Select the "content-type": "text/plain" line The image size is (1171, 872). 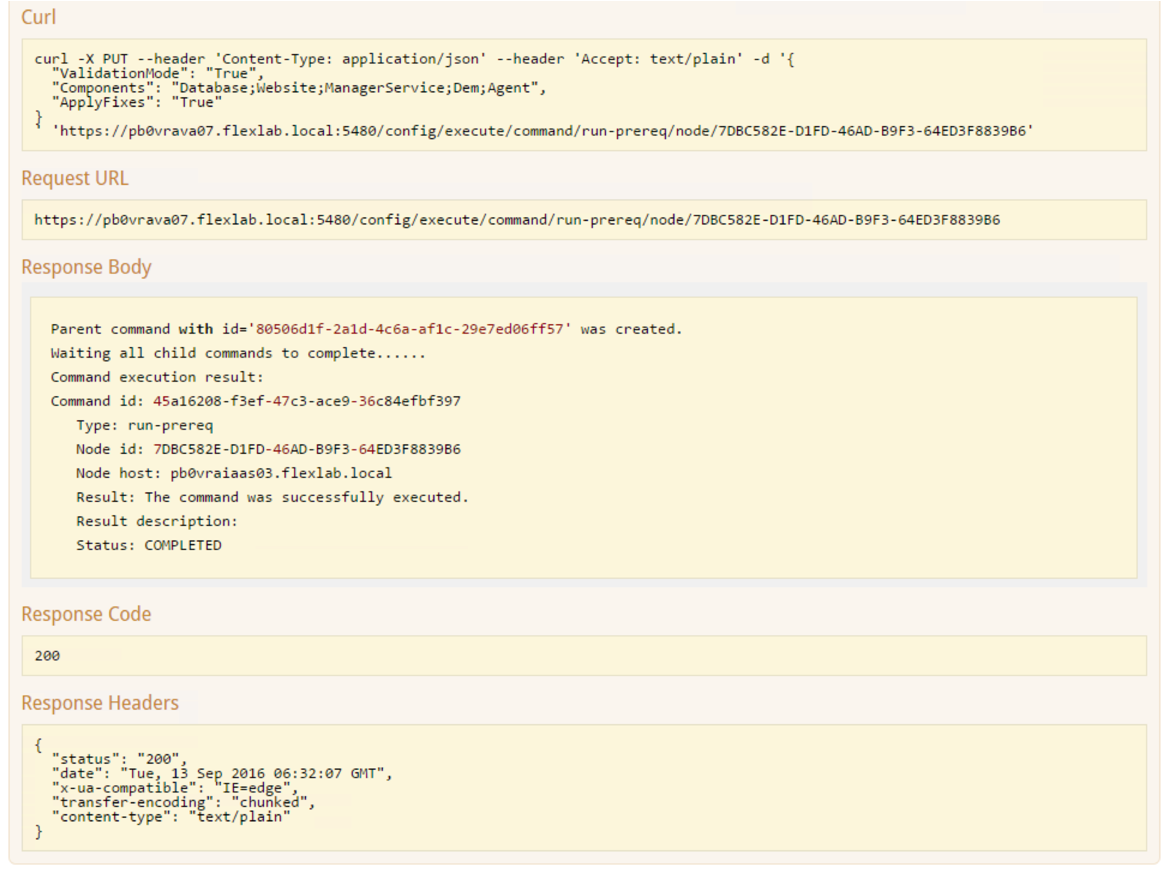170,817
